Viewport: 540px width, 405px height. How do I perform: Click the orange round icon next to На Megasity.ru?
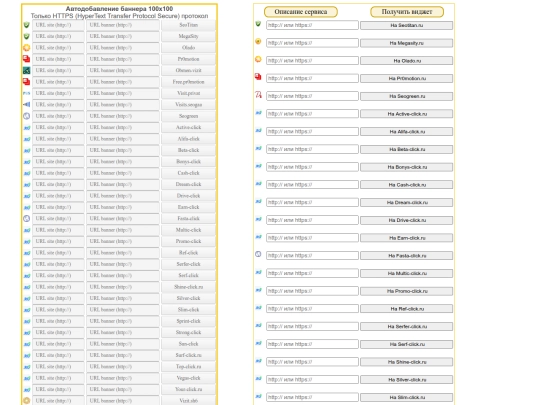click(258, 41)
